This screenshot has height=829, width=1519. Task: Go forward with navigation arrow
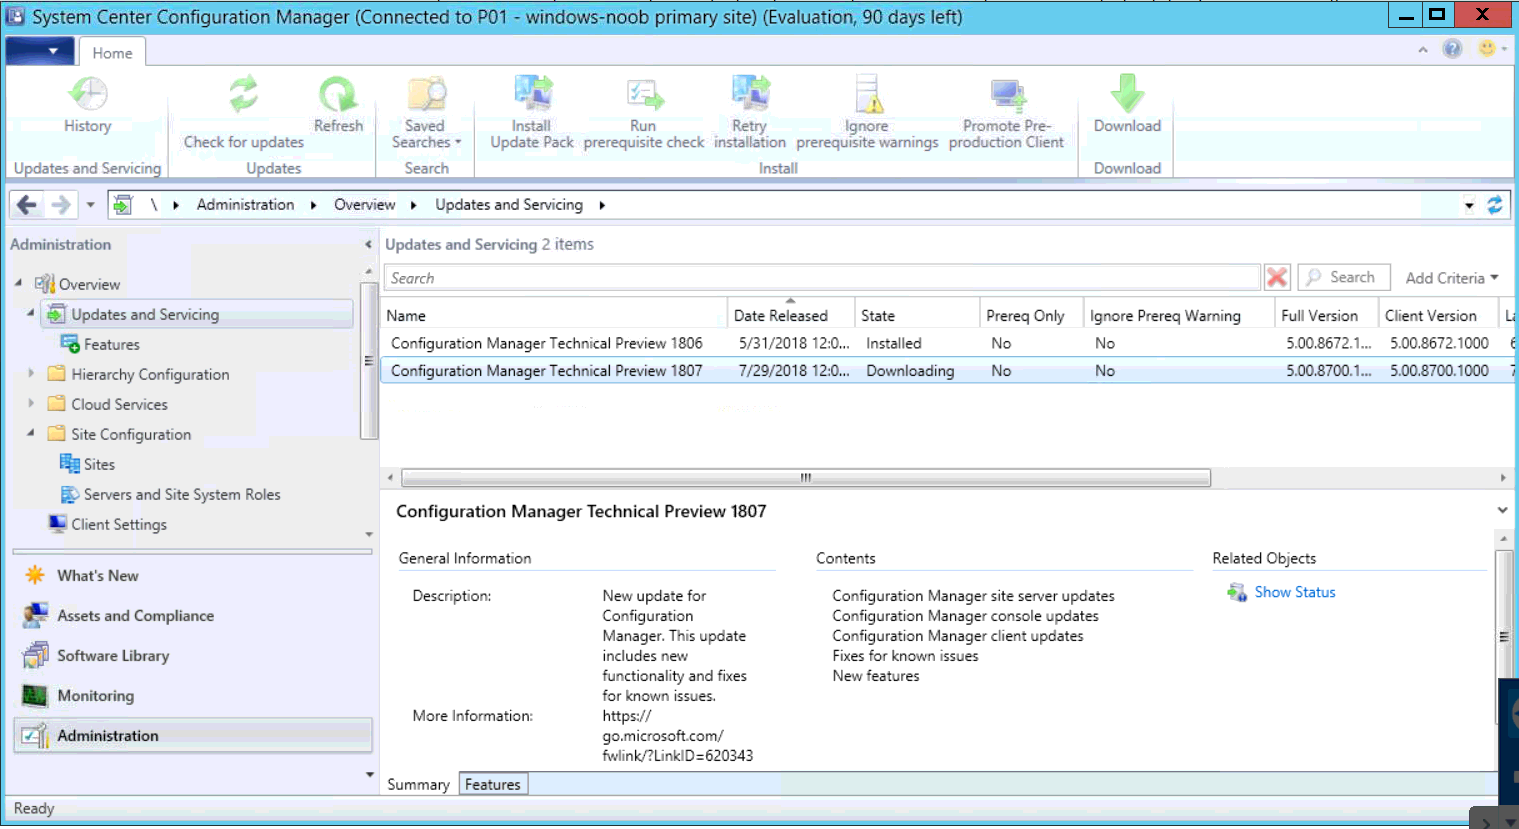click(61, 205)
